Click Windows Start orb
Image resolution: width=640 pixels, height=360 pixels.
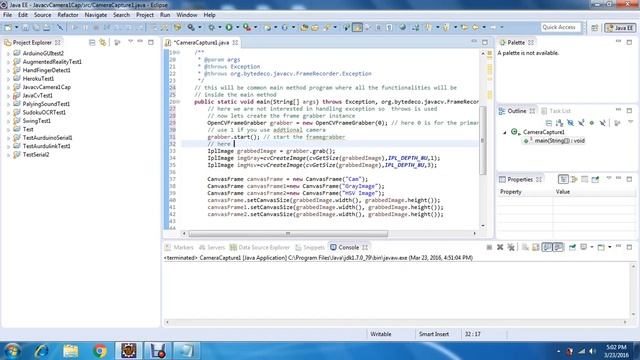pos(12,351)
